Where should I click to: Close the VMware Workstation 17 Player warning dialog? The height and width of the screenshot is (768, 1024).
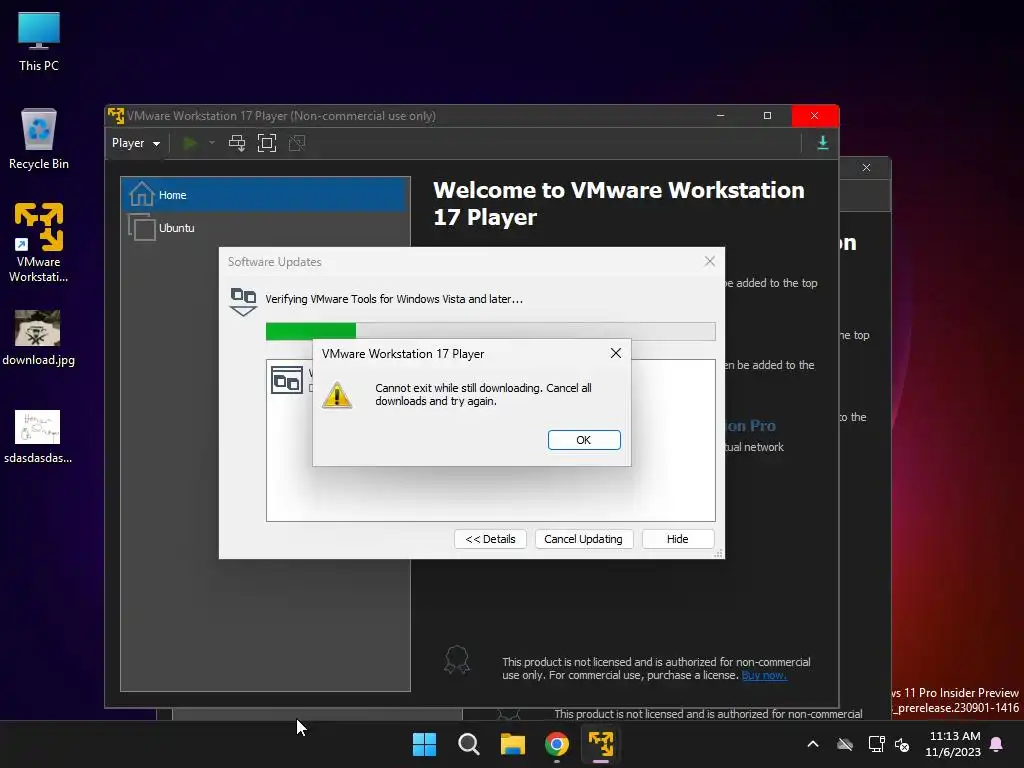pos(615,353)
